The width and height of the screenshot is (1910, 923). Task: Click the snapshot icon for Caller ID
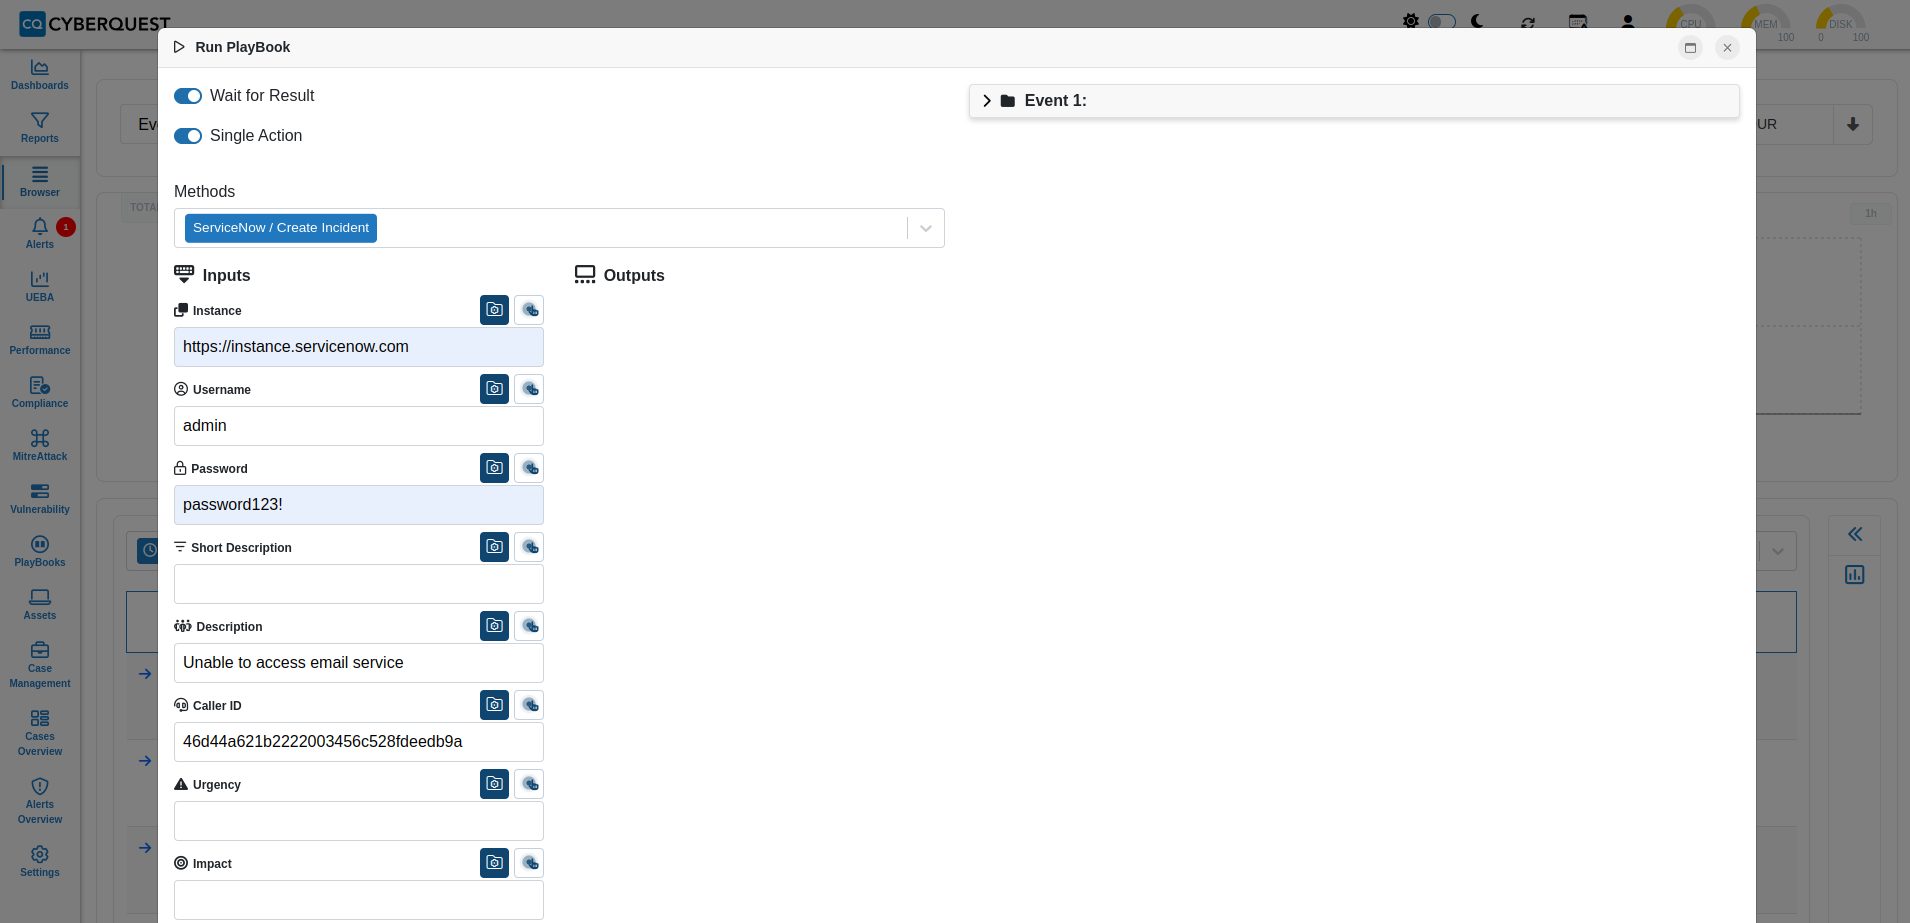click(x=494, y=705)
